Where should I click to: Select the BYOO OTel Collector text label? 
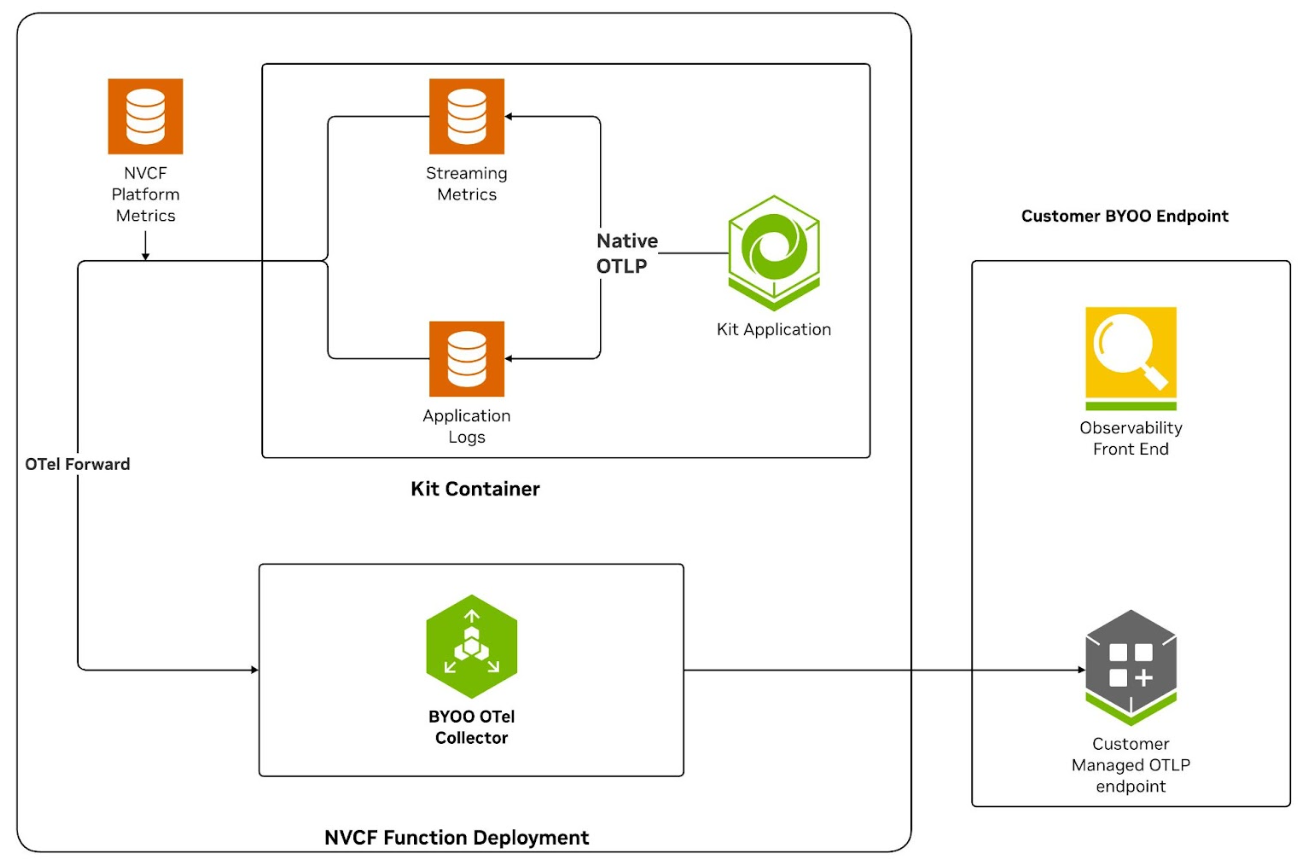tap(471, 727)
